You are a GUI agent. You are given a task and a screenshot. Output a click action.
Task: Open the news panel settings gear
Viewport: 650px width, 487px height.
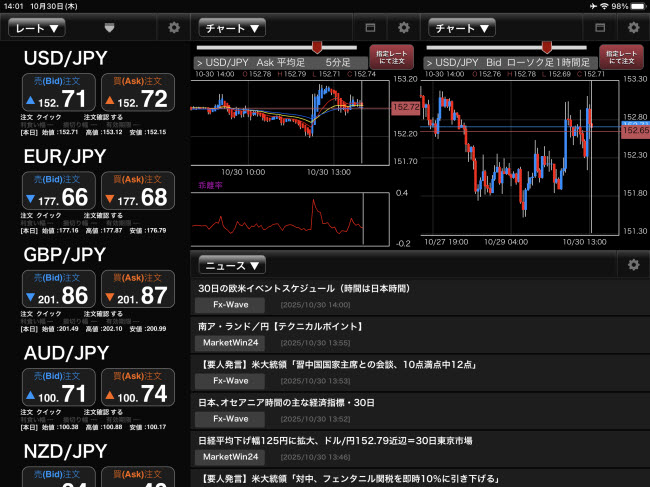(633, 265)
